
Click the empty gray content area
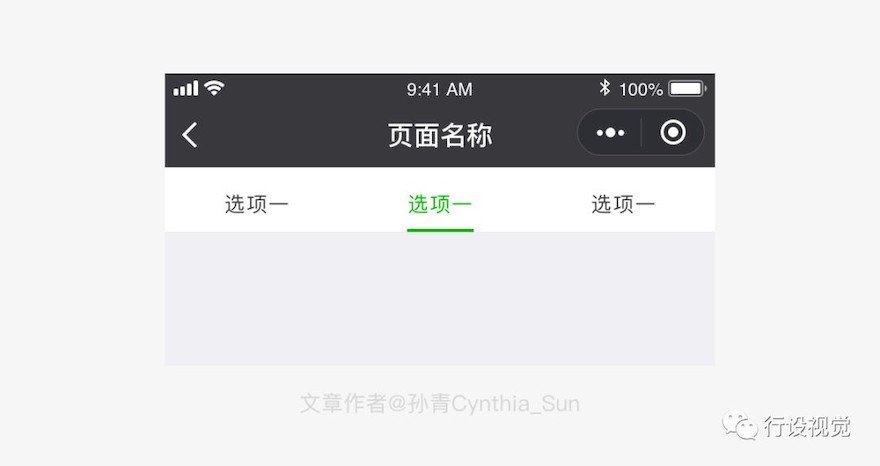[x=440, y=299]
